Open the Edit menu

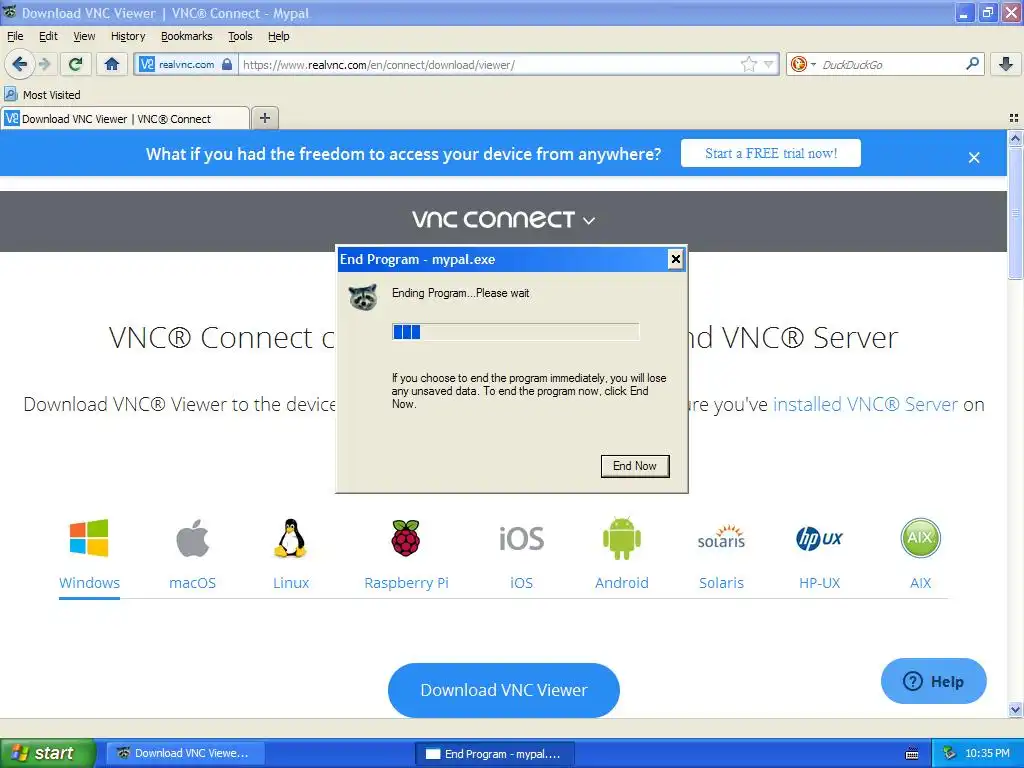[48, 36]
